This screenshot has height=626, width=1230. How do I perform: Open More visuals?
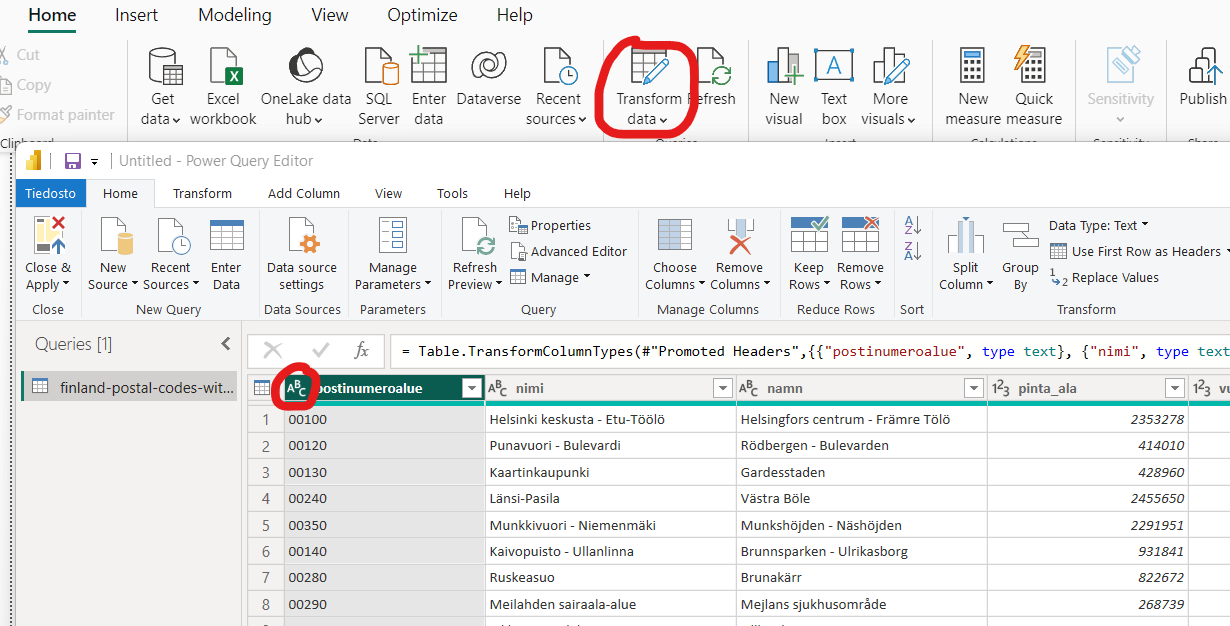[x=889, y=87]
